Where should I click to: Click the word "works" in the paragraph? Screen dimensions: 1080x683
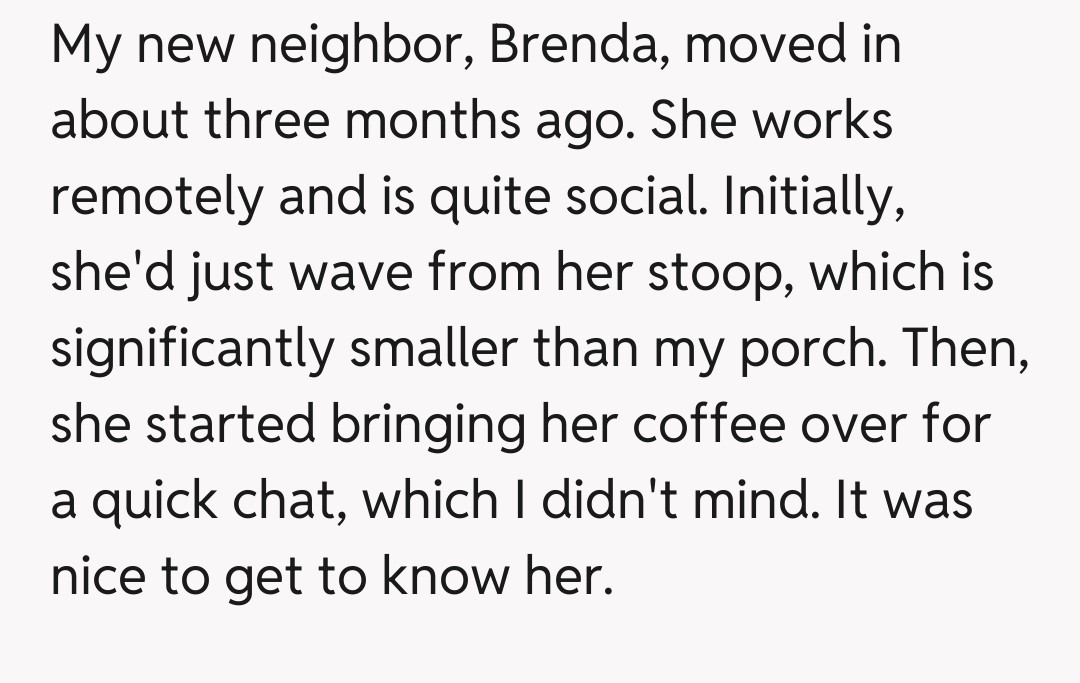click(x=822, y=122)
